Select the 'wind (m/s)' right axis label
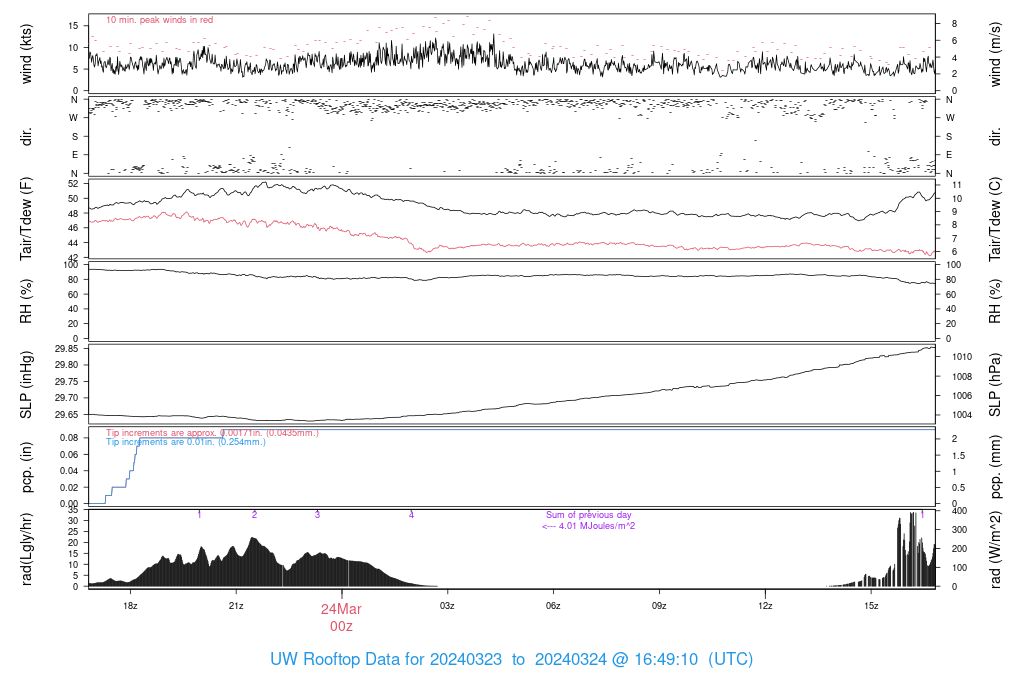 (x=995, y=54)
